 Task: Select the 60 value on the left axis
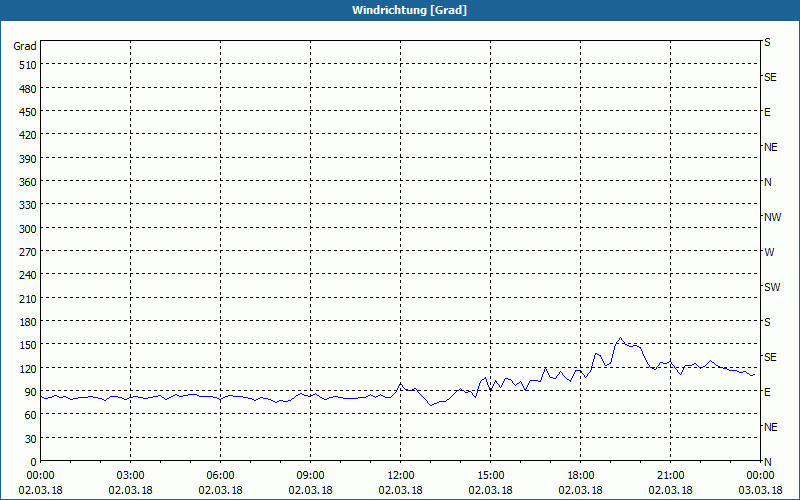pos(31,415)
